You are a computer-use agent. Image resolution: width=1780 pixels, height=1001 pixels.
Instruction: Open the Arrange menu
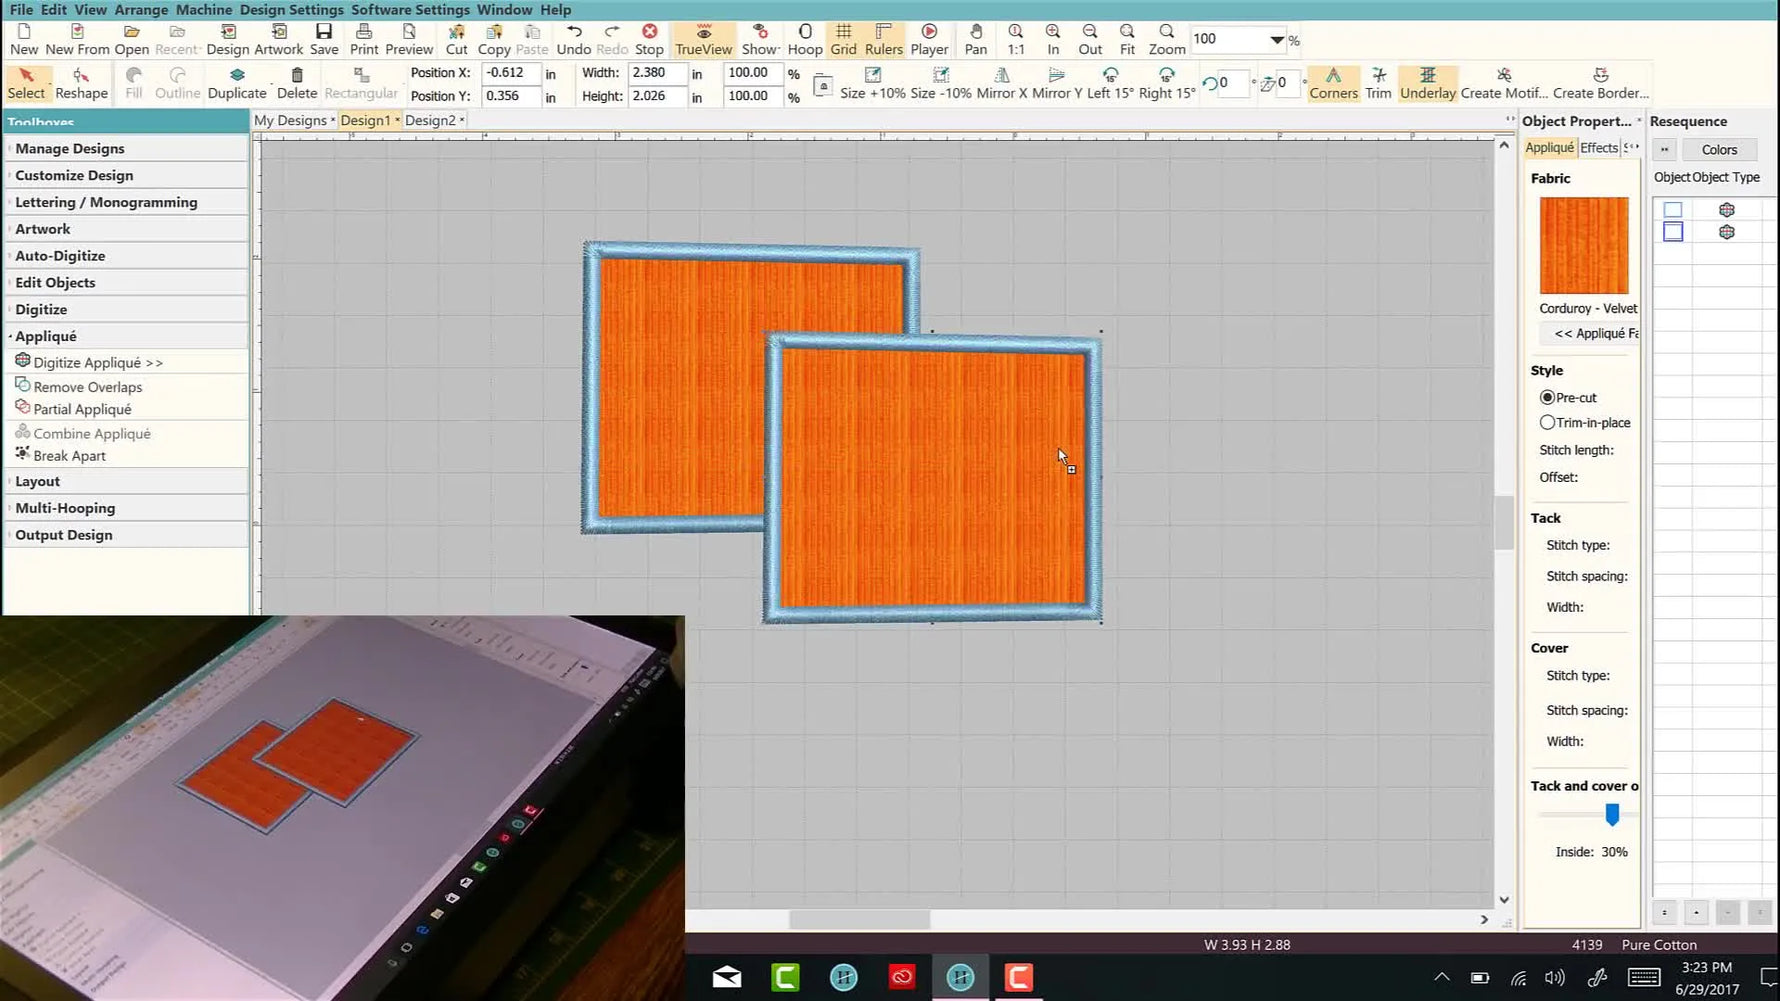(x=140, y=9)
